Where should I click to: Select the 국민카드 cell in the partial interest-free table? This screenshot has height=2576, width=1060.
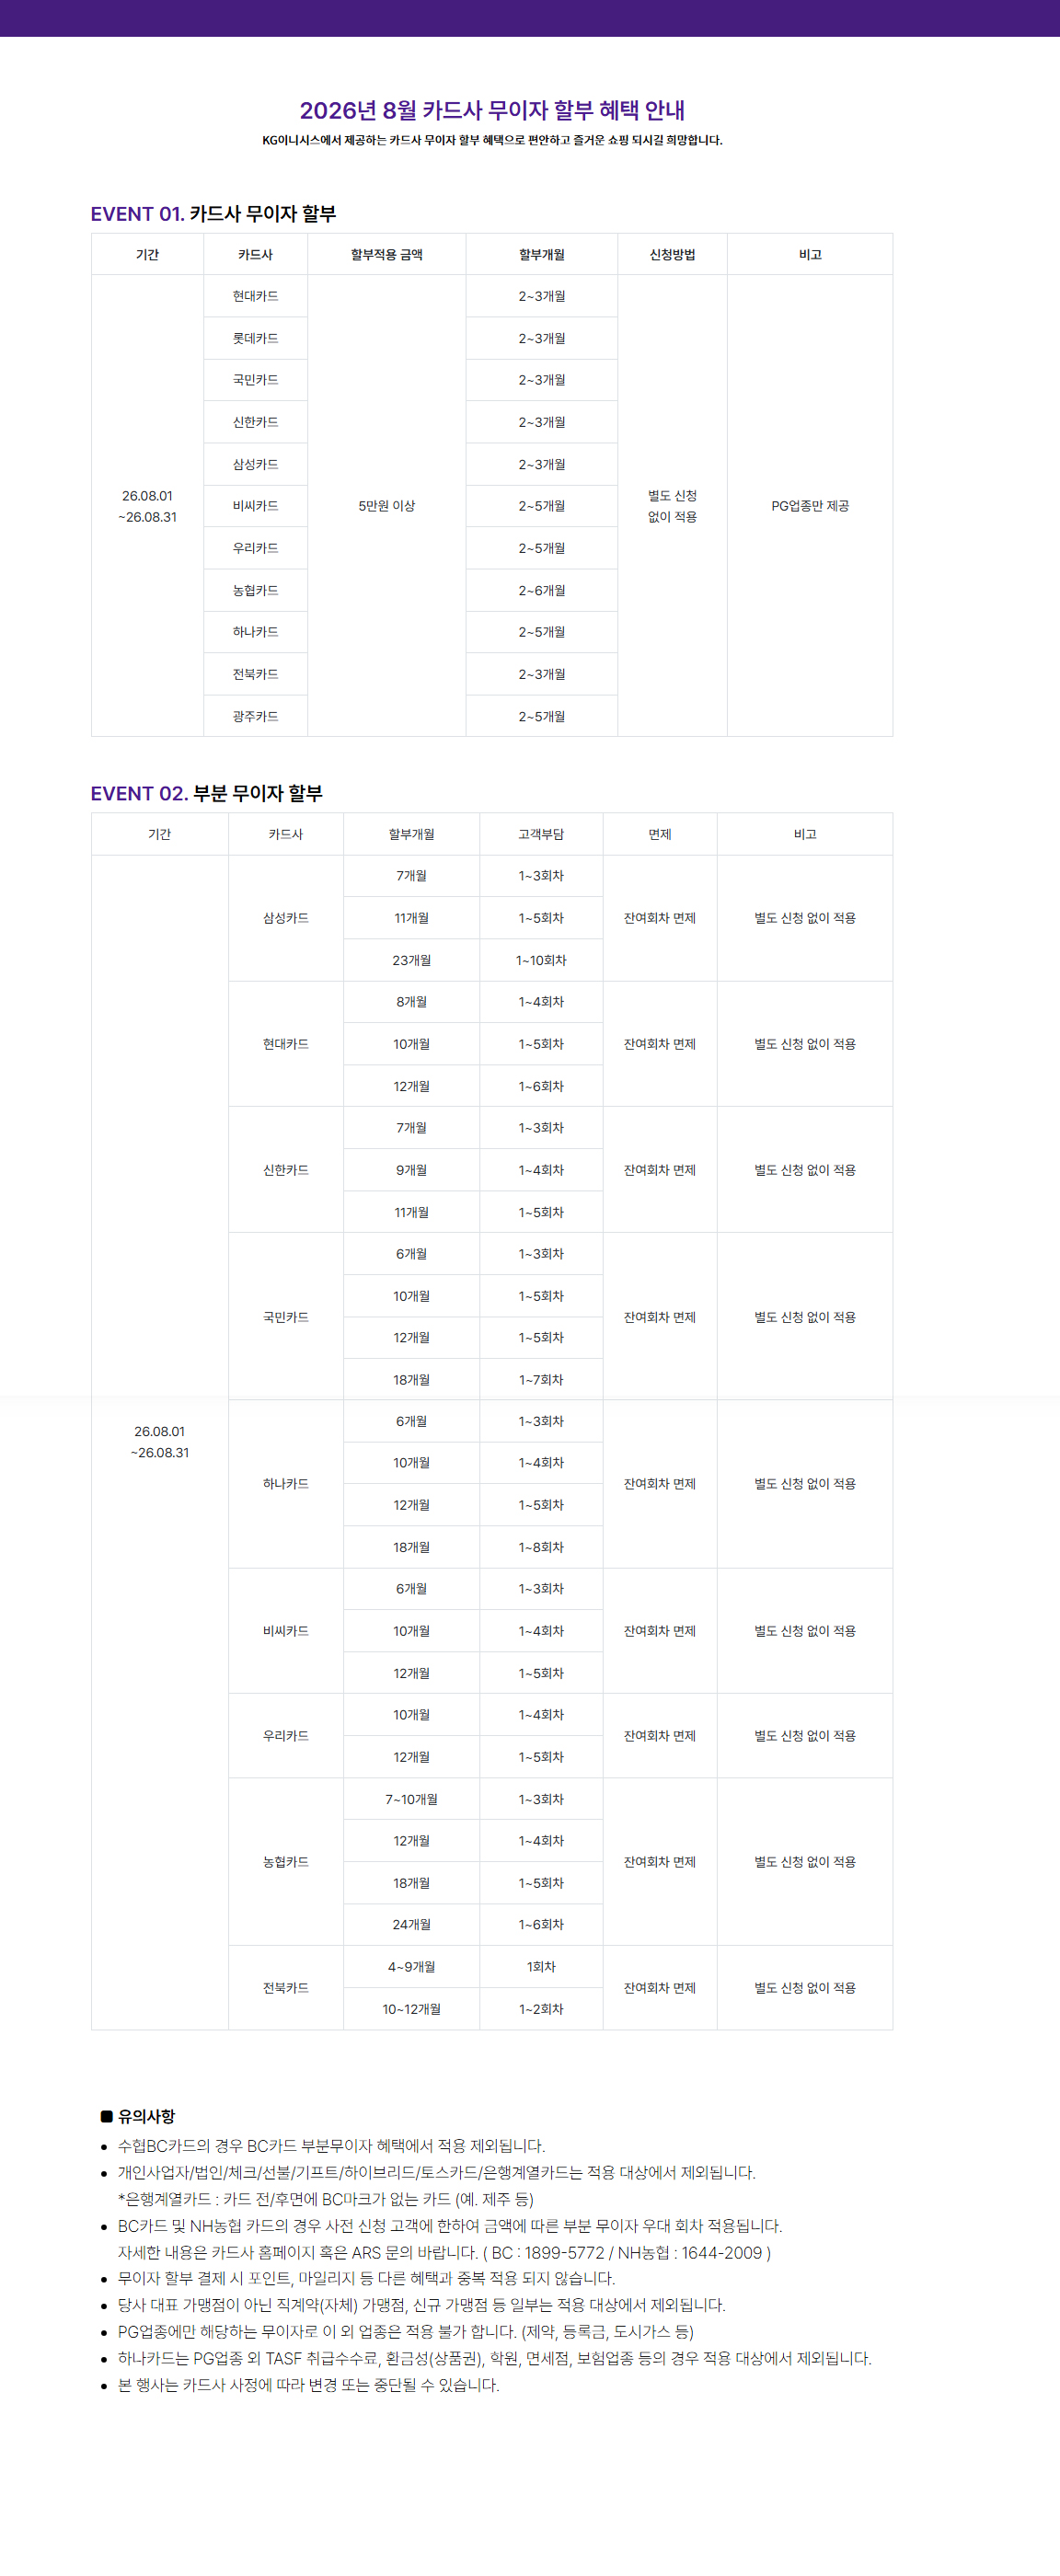[x=286, y=1317]
